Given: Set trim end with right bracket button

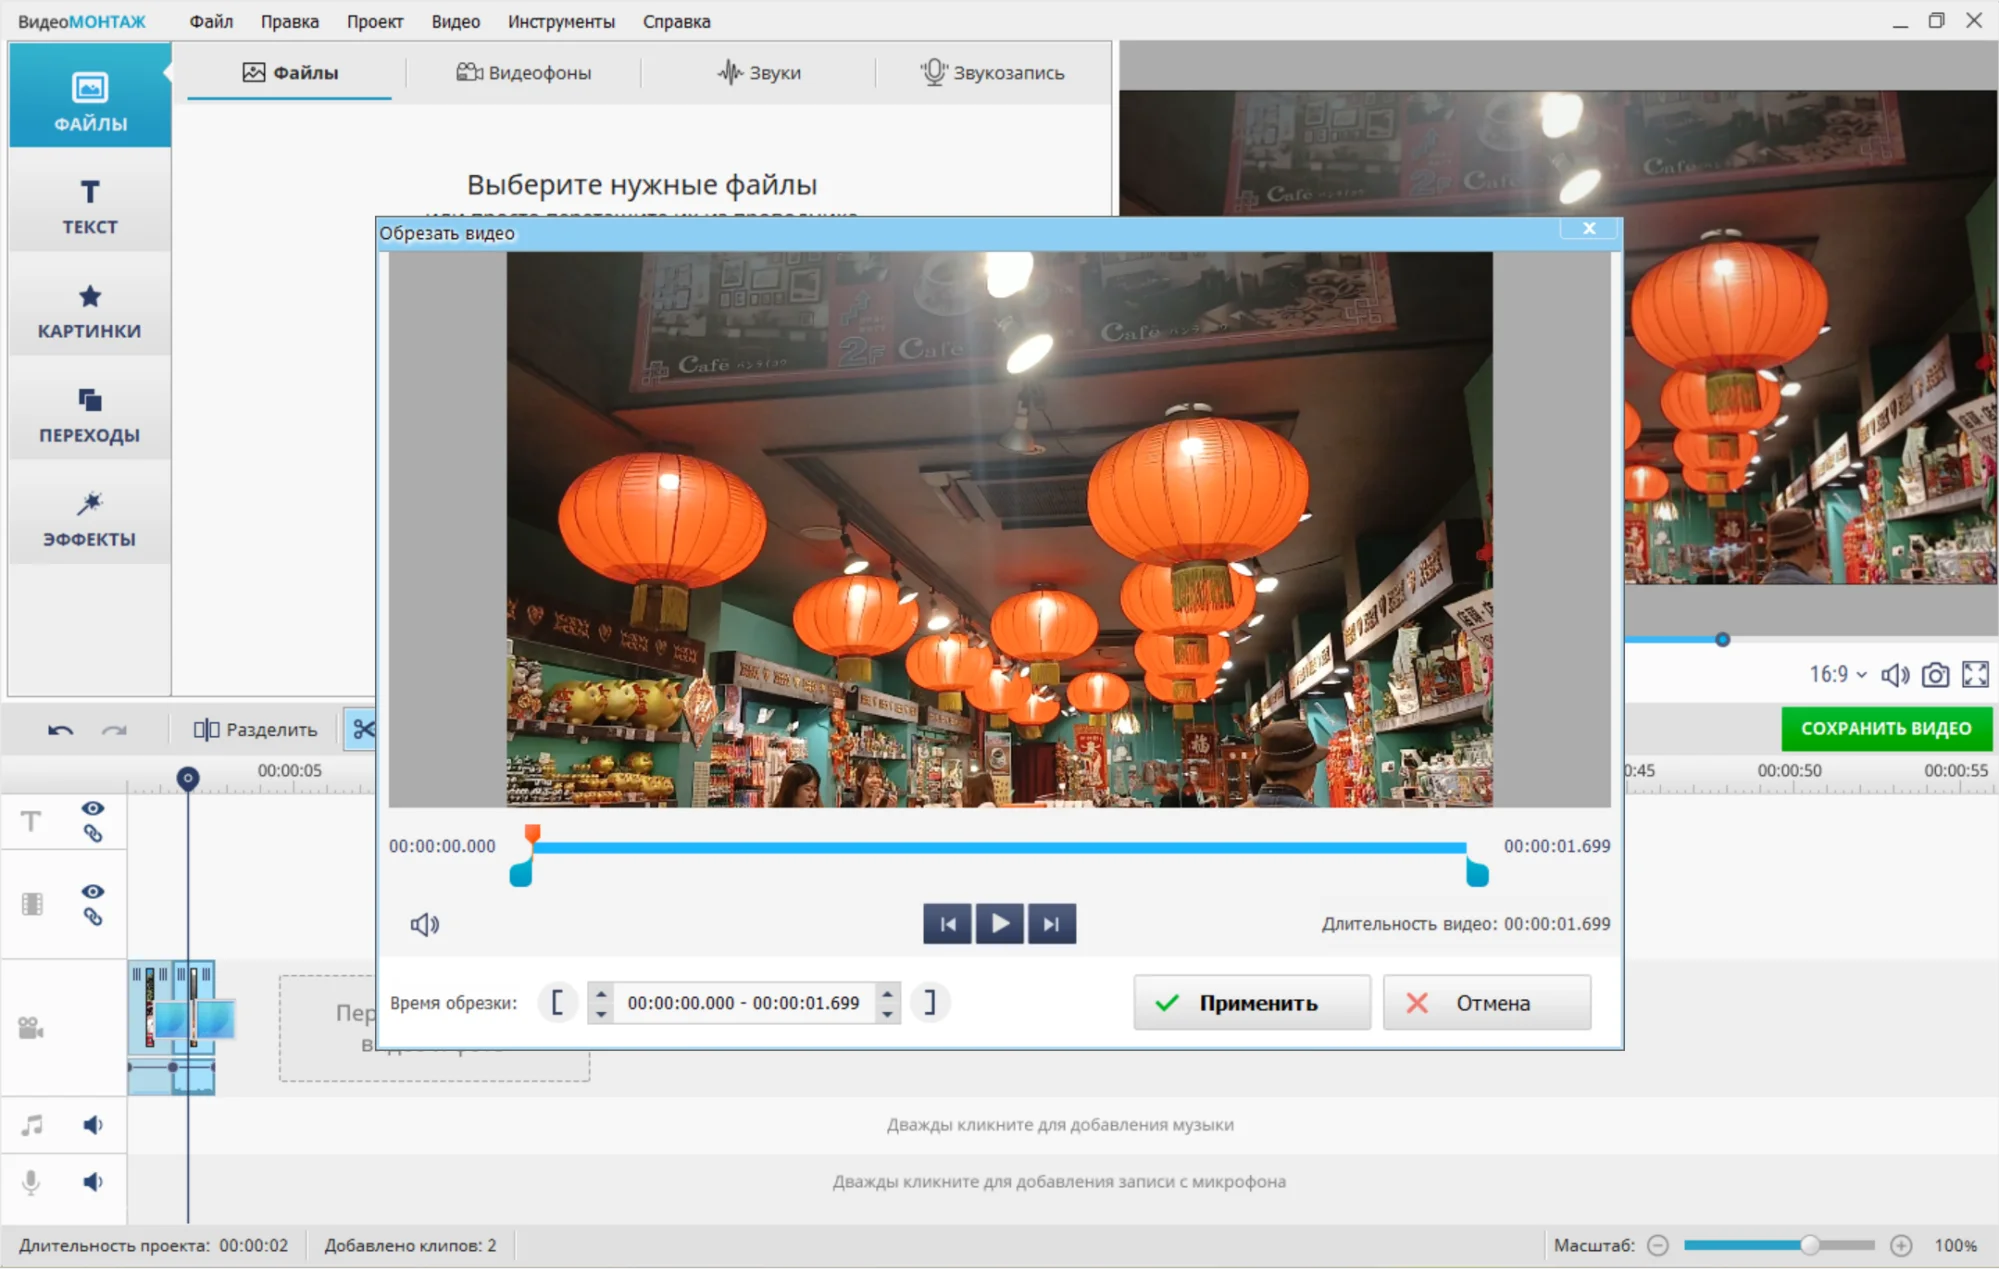Looking at the screenshot, I should [x=930, y=1002].
